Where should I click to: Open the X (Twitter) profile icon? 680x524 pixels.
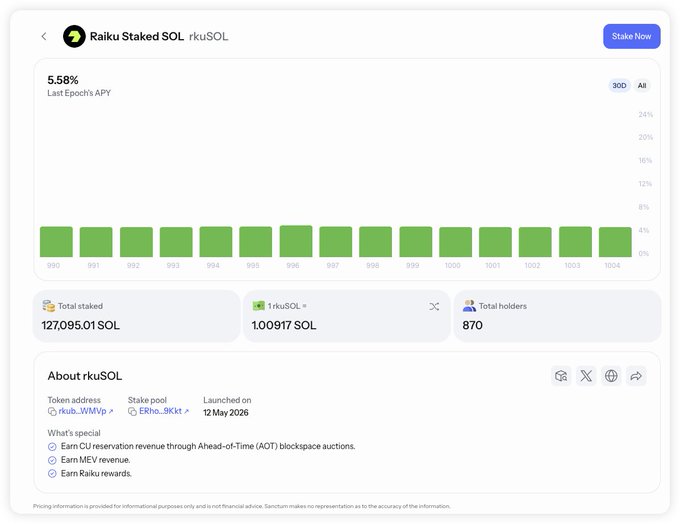(x=586, y=376)
